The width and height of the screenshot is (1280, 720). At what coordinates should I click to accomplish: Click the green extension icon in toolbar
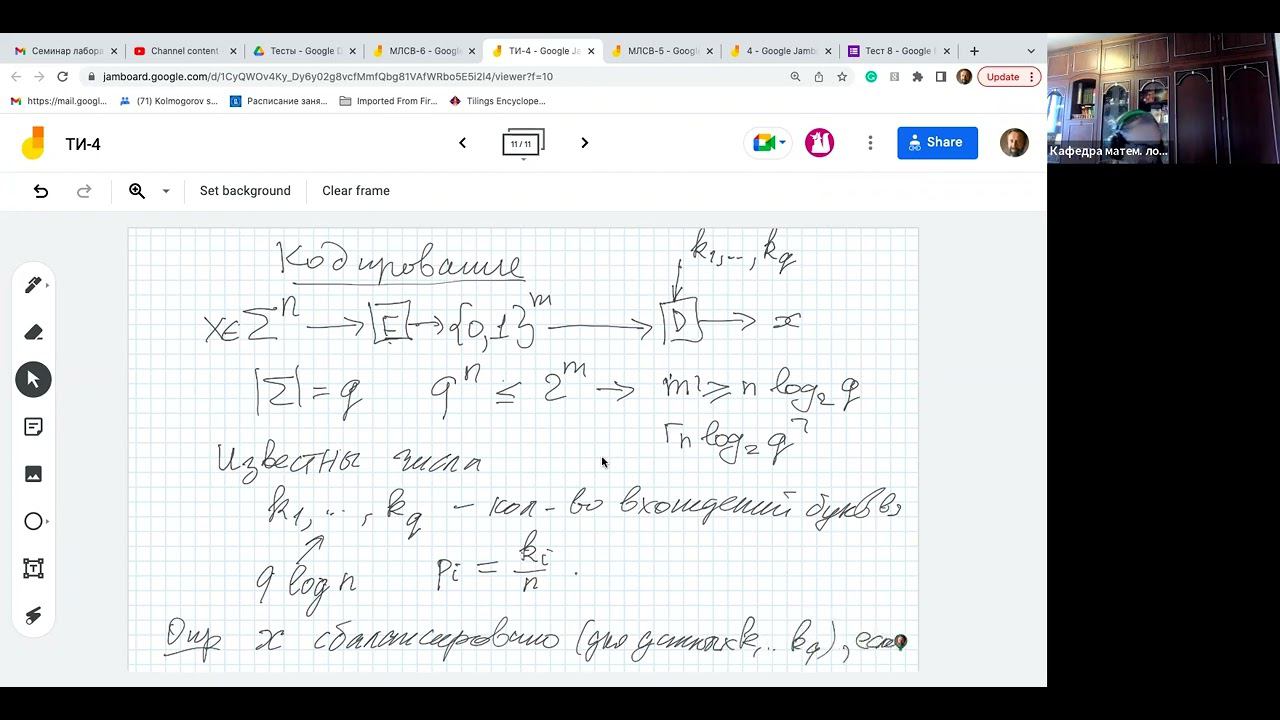click(871, 77)
